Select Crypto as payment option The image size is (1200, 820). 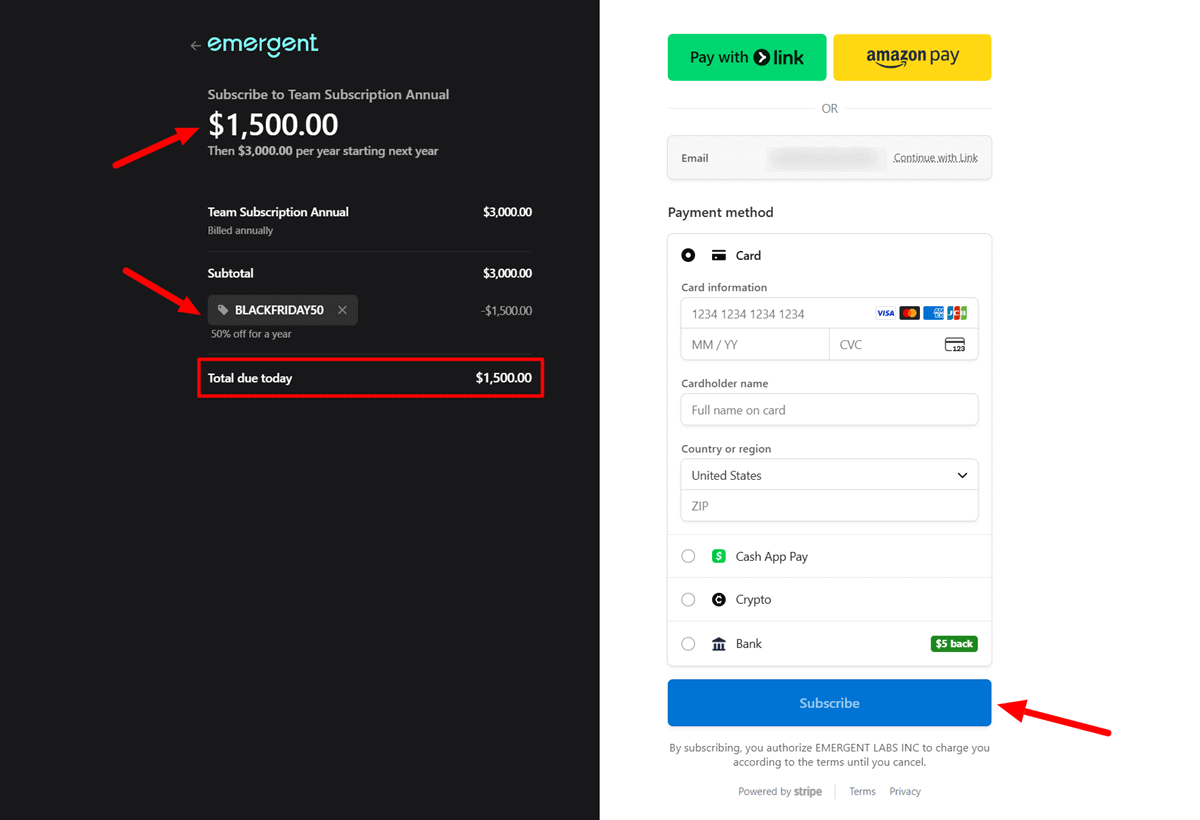688,599
